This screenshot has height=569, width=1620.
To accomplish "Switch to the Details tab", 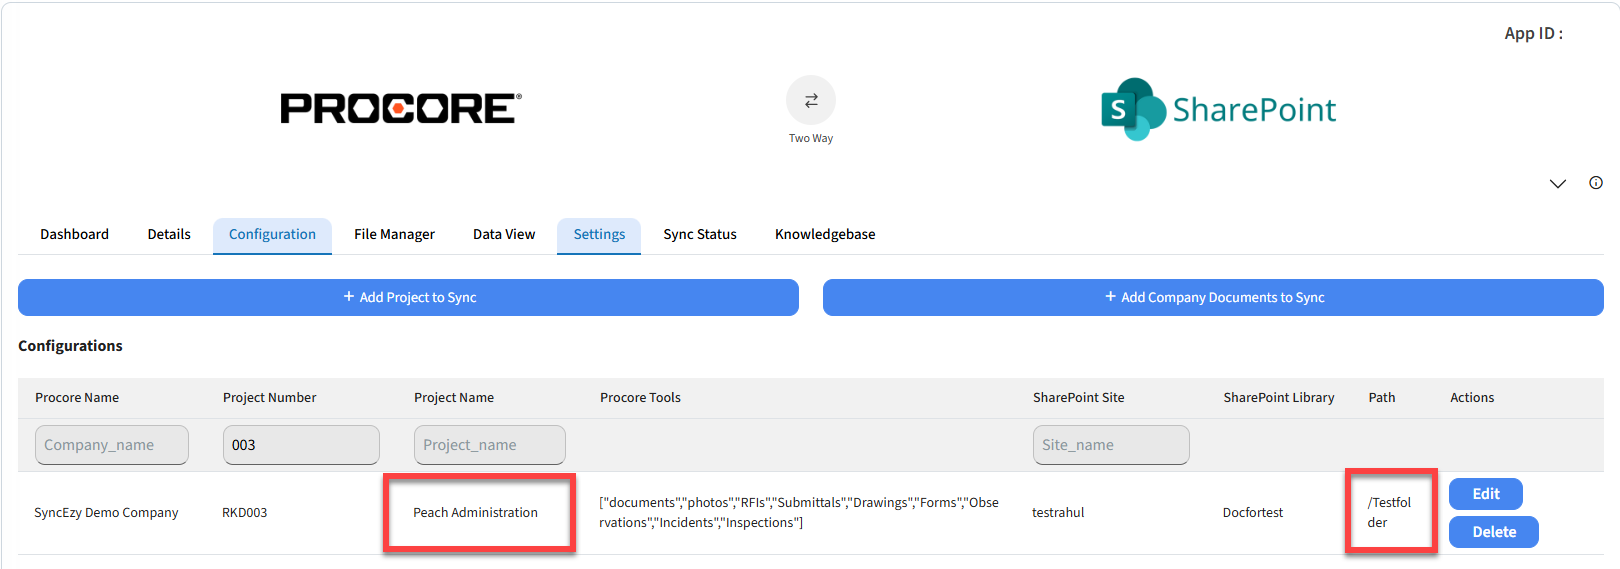I will 169,235.
